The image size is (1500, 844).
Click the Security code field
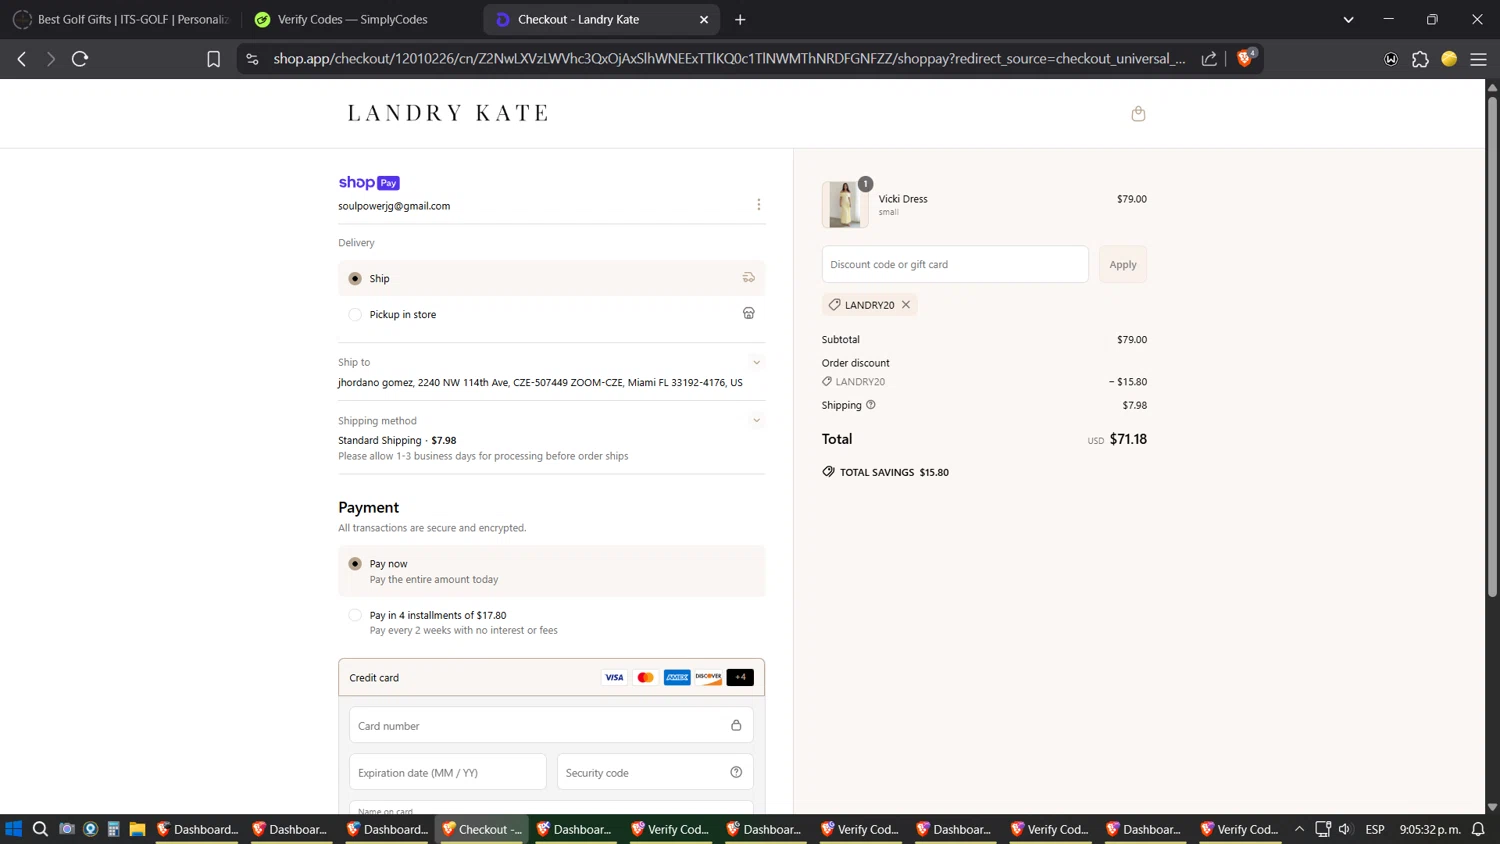[655, 772]
